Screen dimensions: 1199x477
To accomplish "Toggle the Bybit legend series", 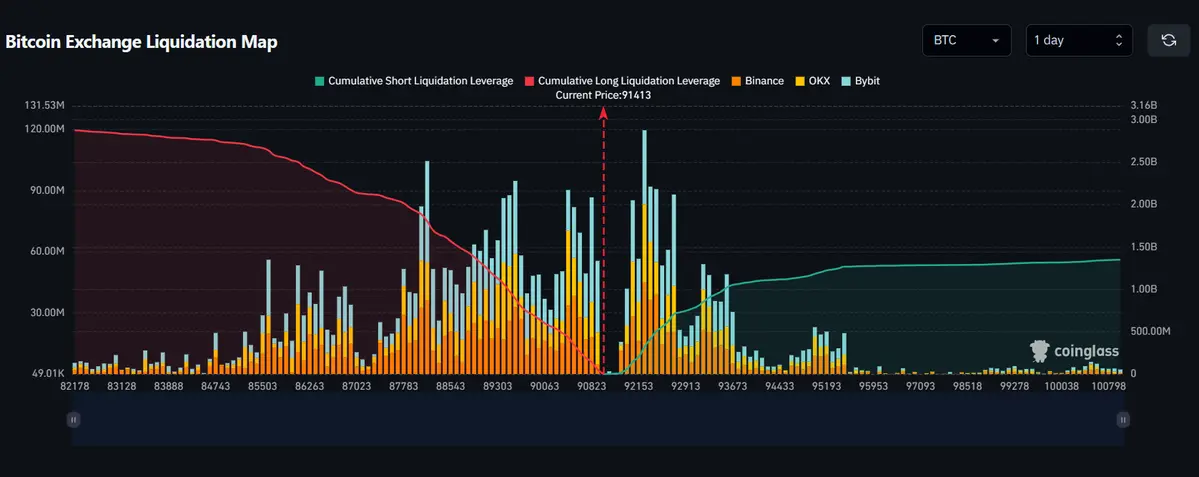I will (x=860, y=80).
